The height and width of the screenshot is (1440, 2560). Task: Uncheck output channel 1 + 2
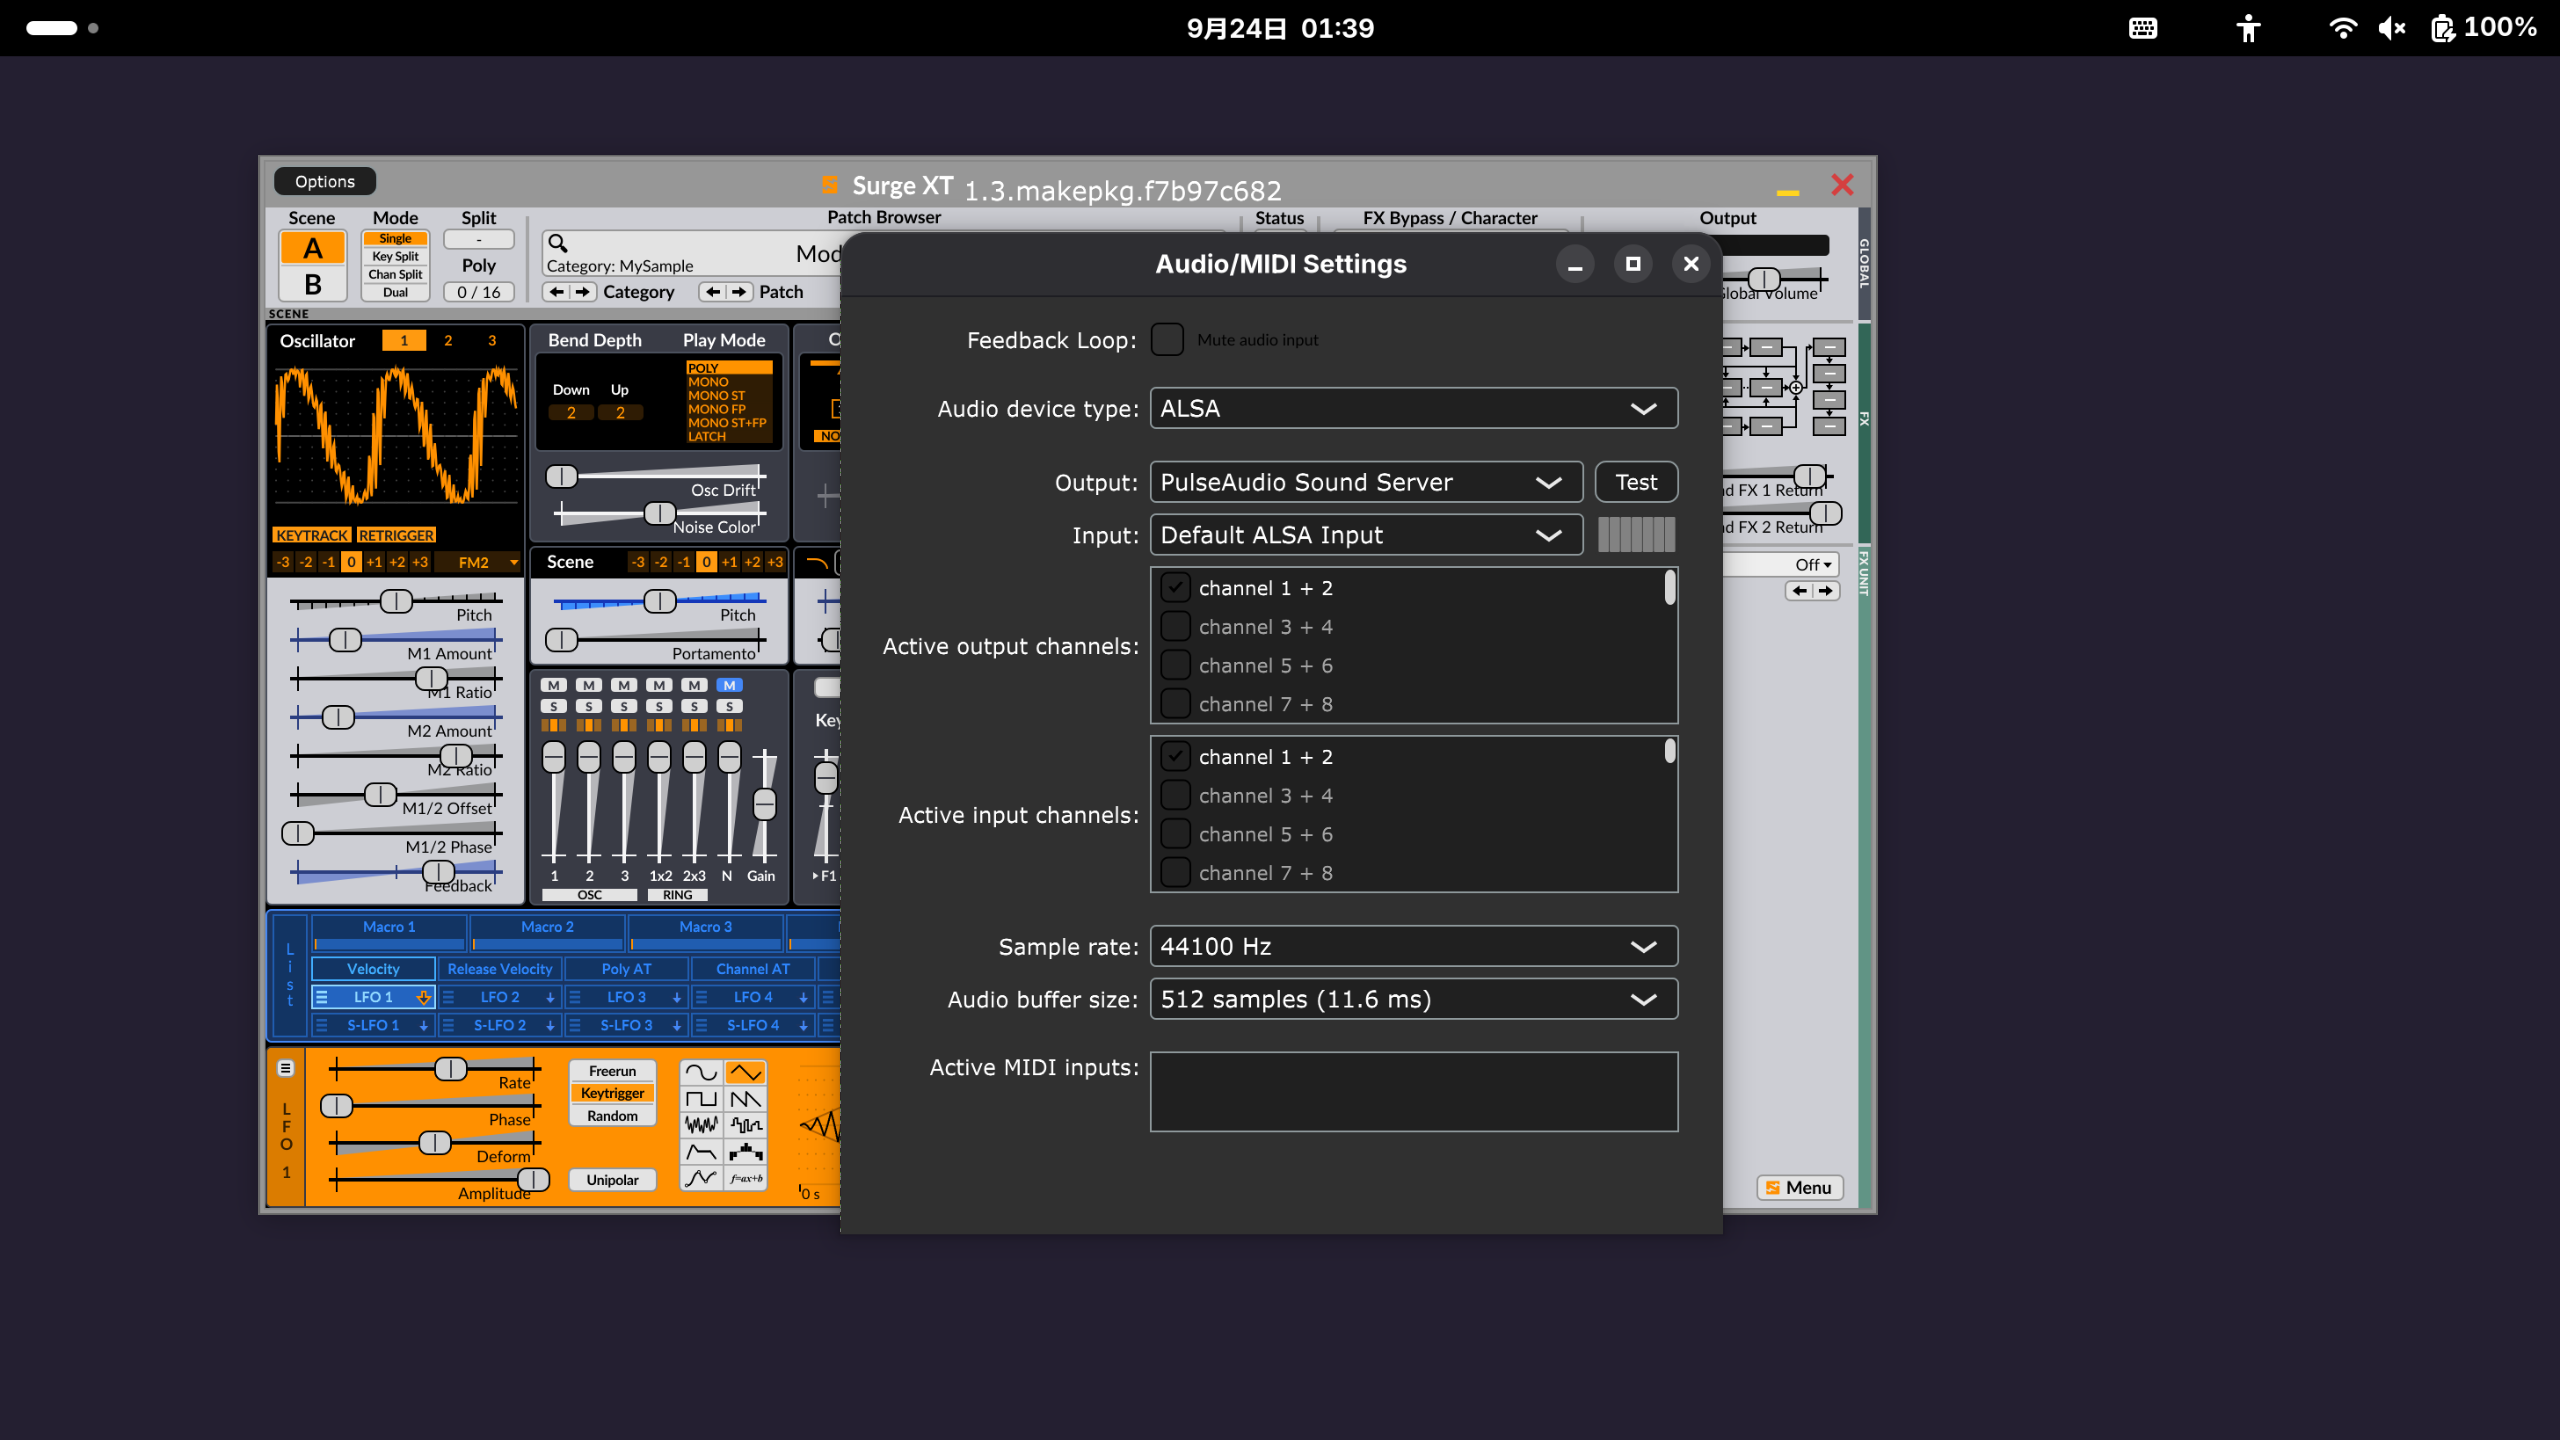tap(1175, 588)
